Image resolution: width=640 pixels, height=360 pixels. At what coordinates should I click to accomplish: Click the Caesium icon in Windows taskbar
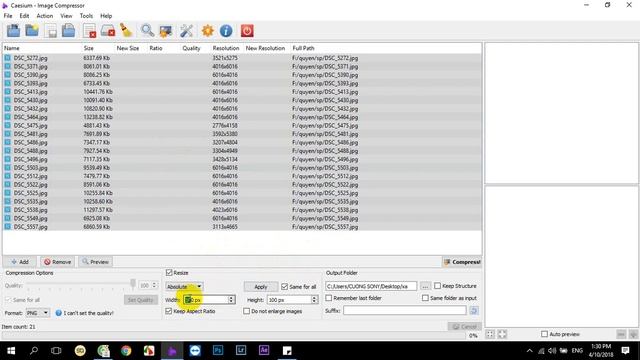172,350
